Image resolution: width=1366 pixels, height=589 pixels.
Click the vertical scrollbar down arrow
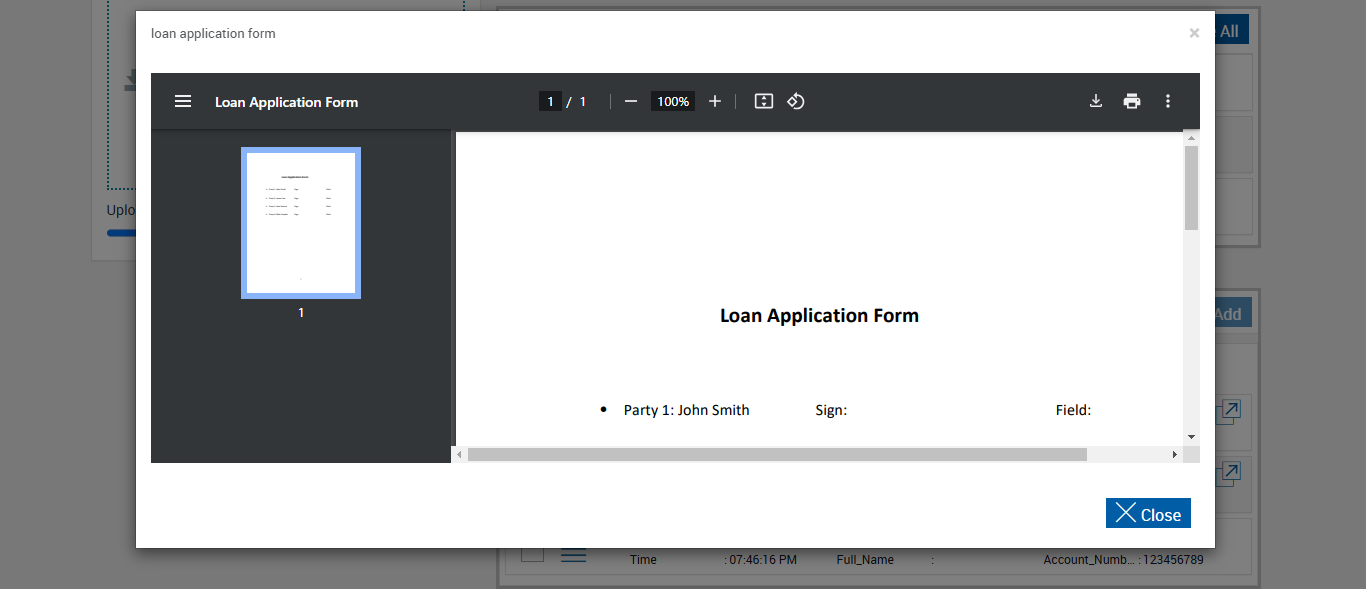(1191, 437)
